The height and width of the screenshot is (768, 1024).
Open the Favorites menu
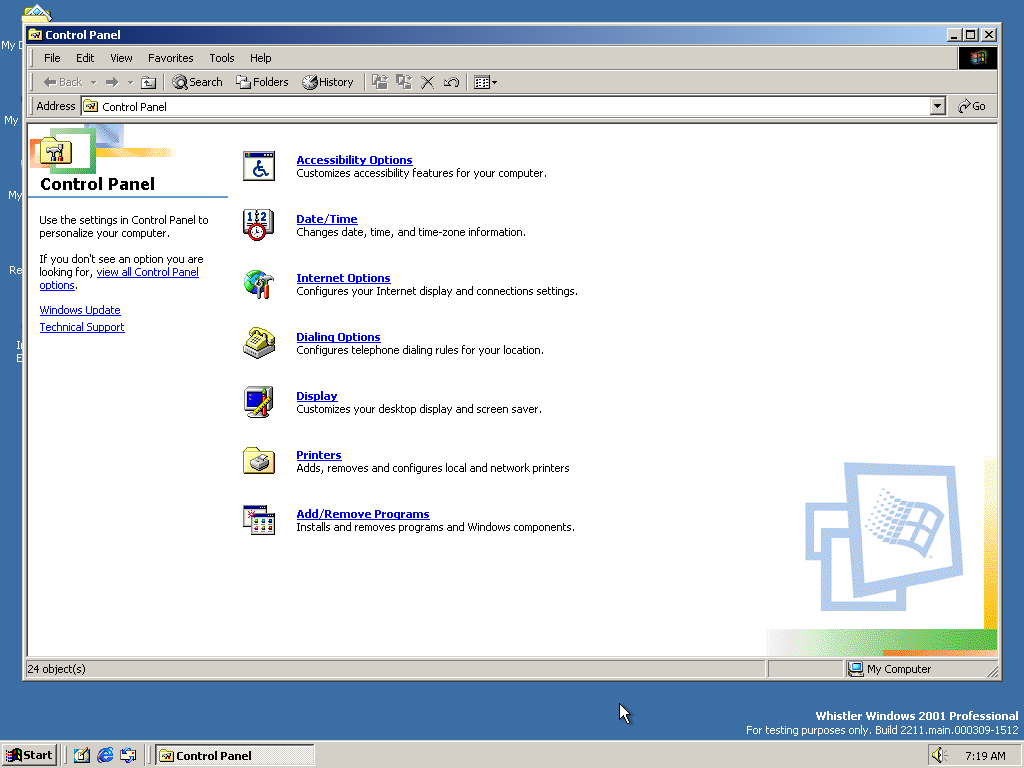[170, 58]
